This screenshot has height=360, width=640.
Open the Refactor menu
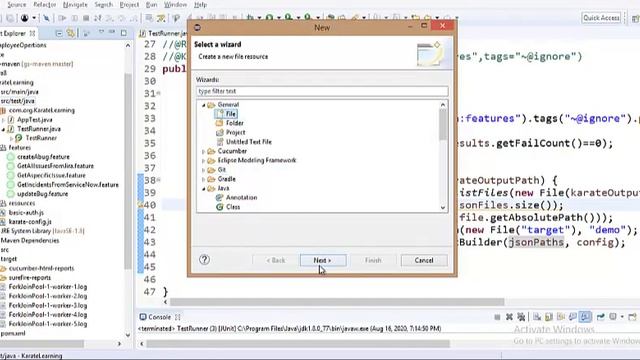(x=44, y=4)
